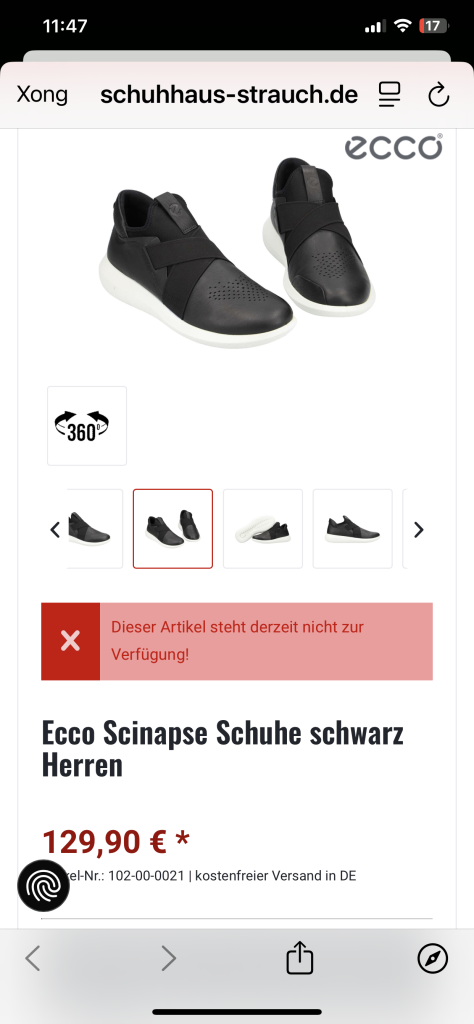Screen dimensions: 474x1024
Task: Click the ECCO brand logo
Action: (394, 147)
